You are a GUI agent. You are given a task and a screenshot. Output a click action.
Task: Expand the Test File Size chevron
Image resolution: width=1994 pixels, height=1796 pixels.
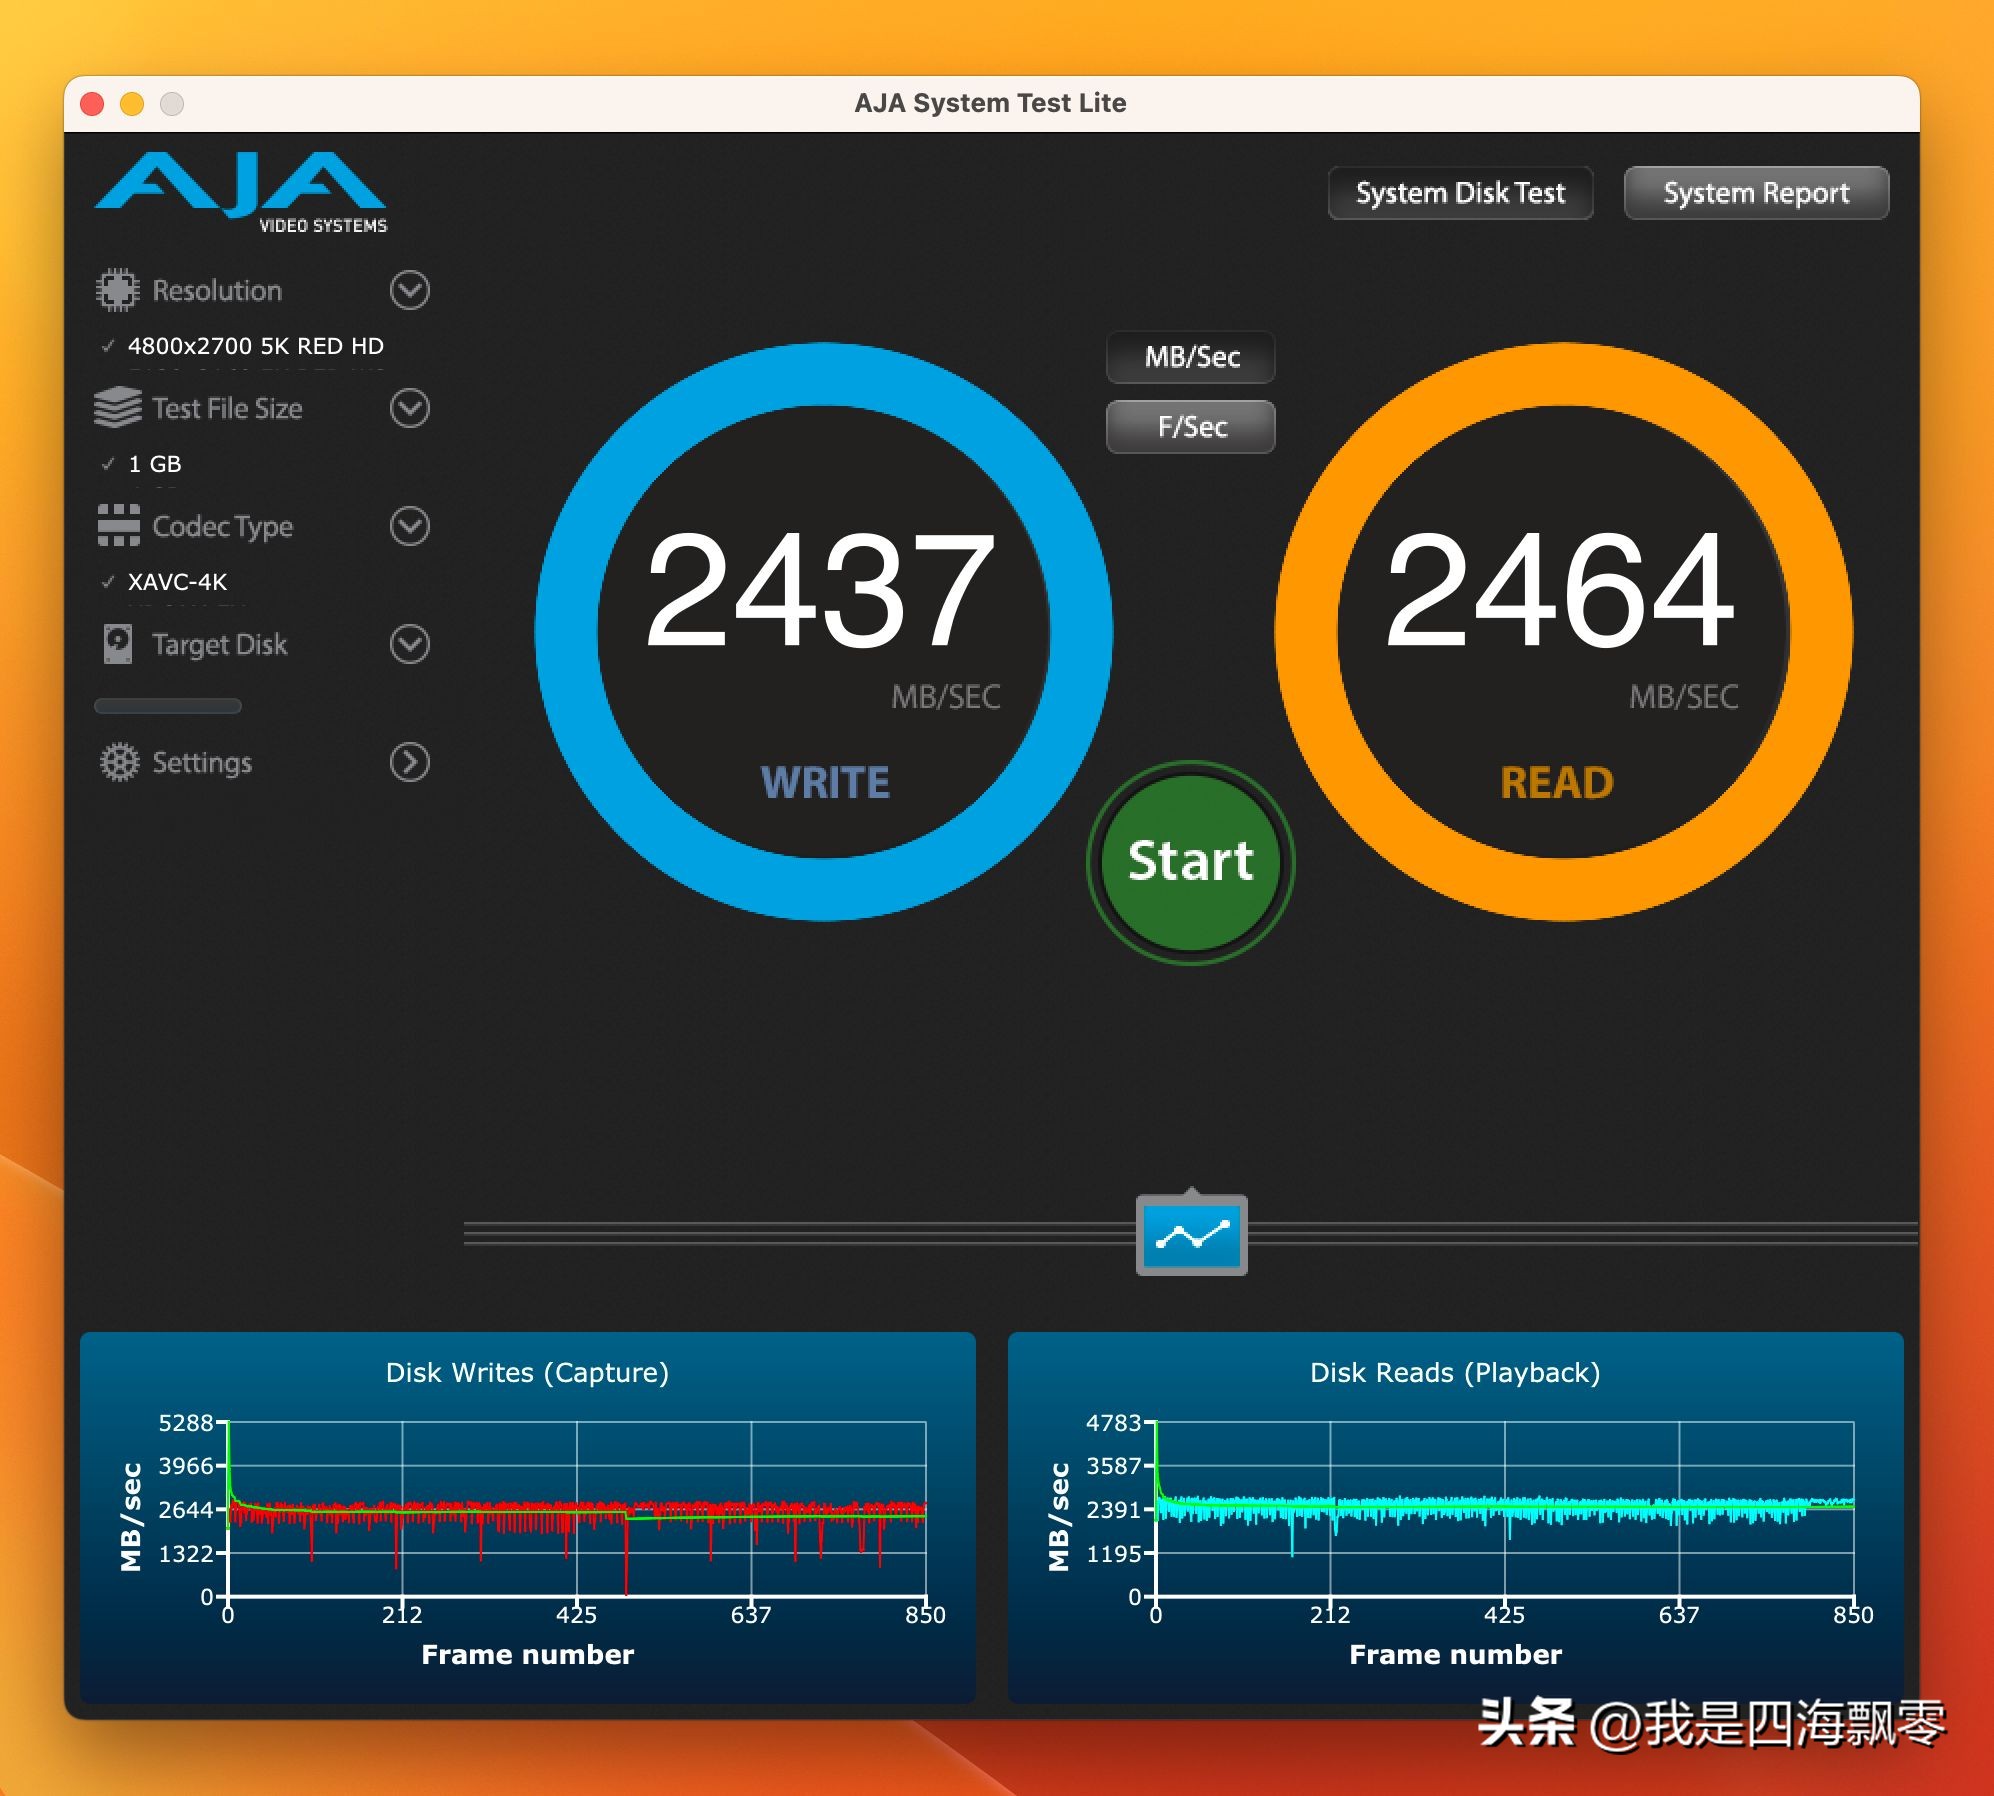coord(409,408)
